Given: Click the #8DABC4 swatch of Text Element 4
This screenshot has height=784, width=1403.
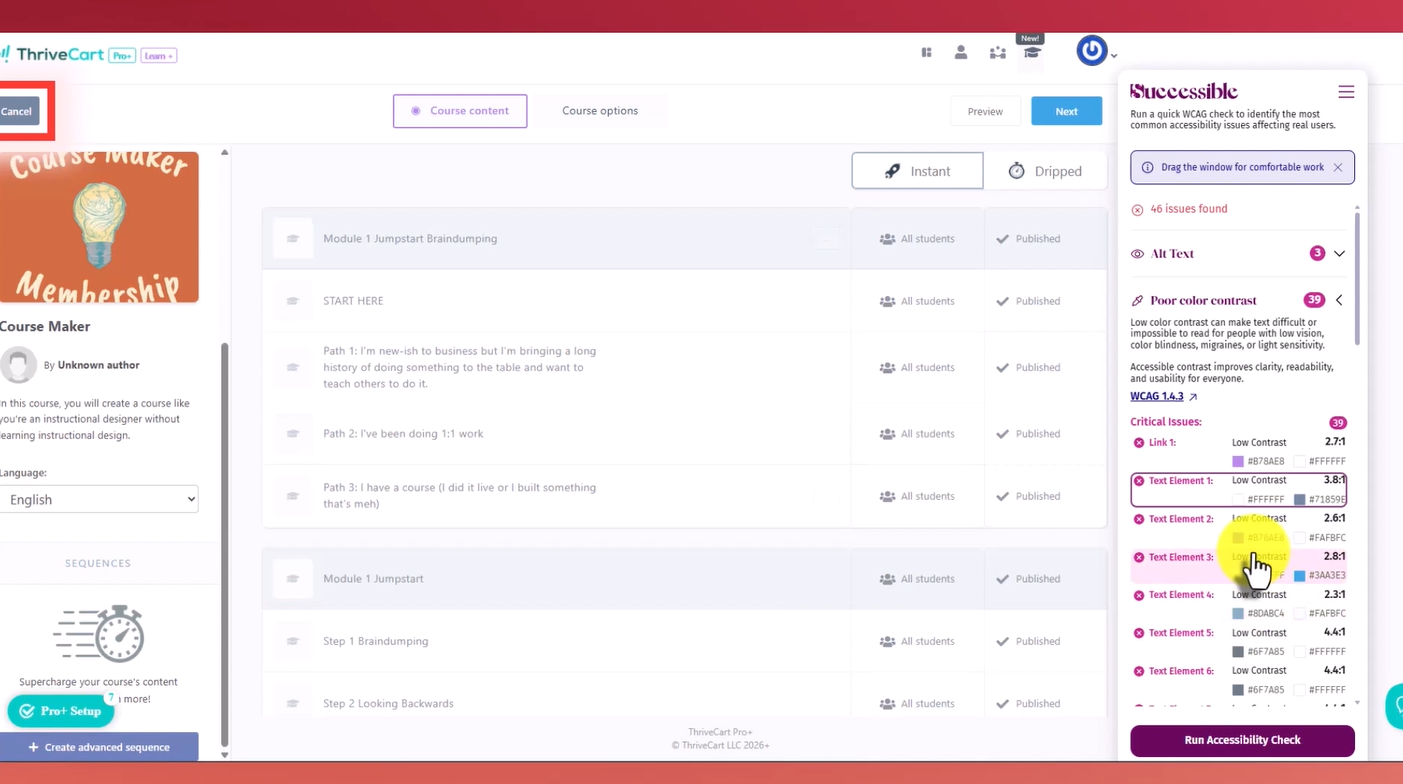Looking at the screenshot, I should click(1238, 613).
